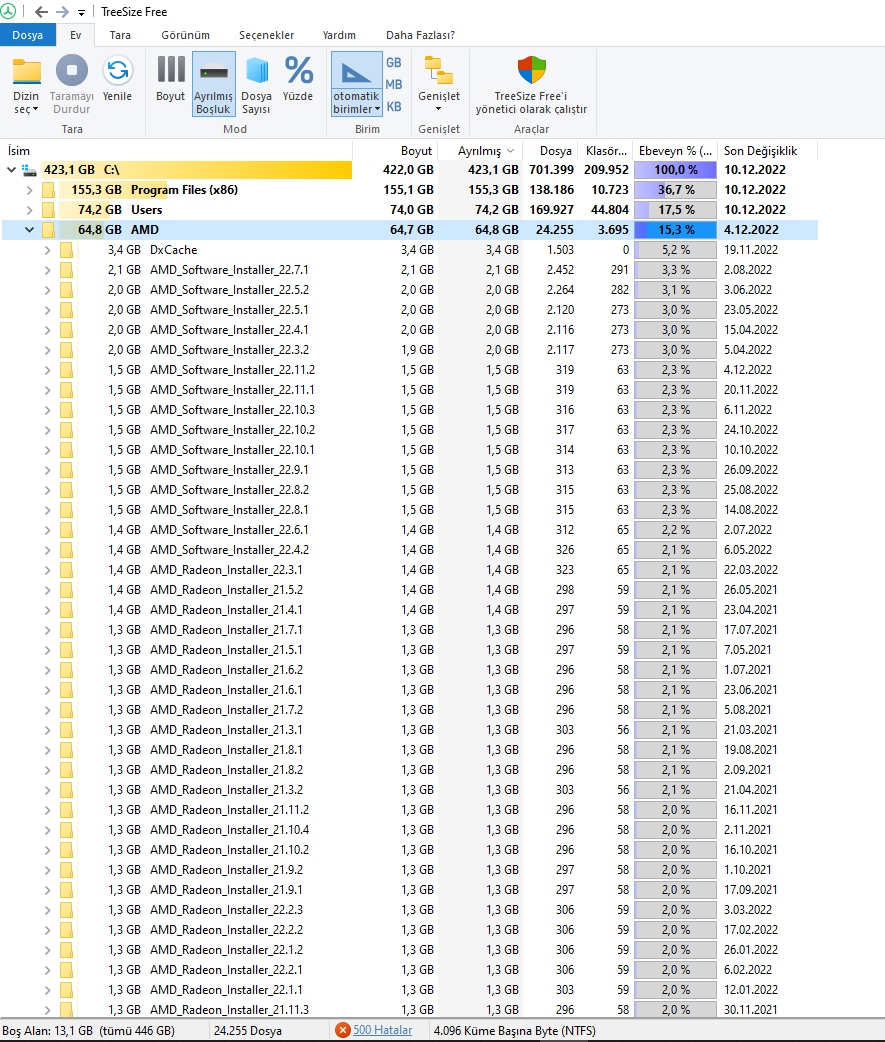The image size is (885, 1042).
Task: Switch to the Ev tab
Action: click(76, 35)
